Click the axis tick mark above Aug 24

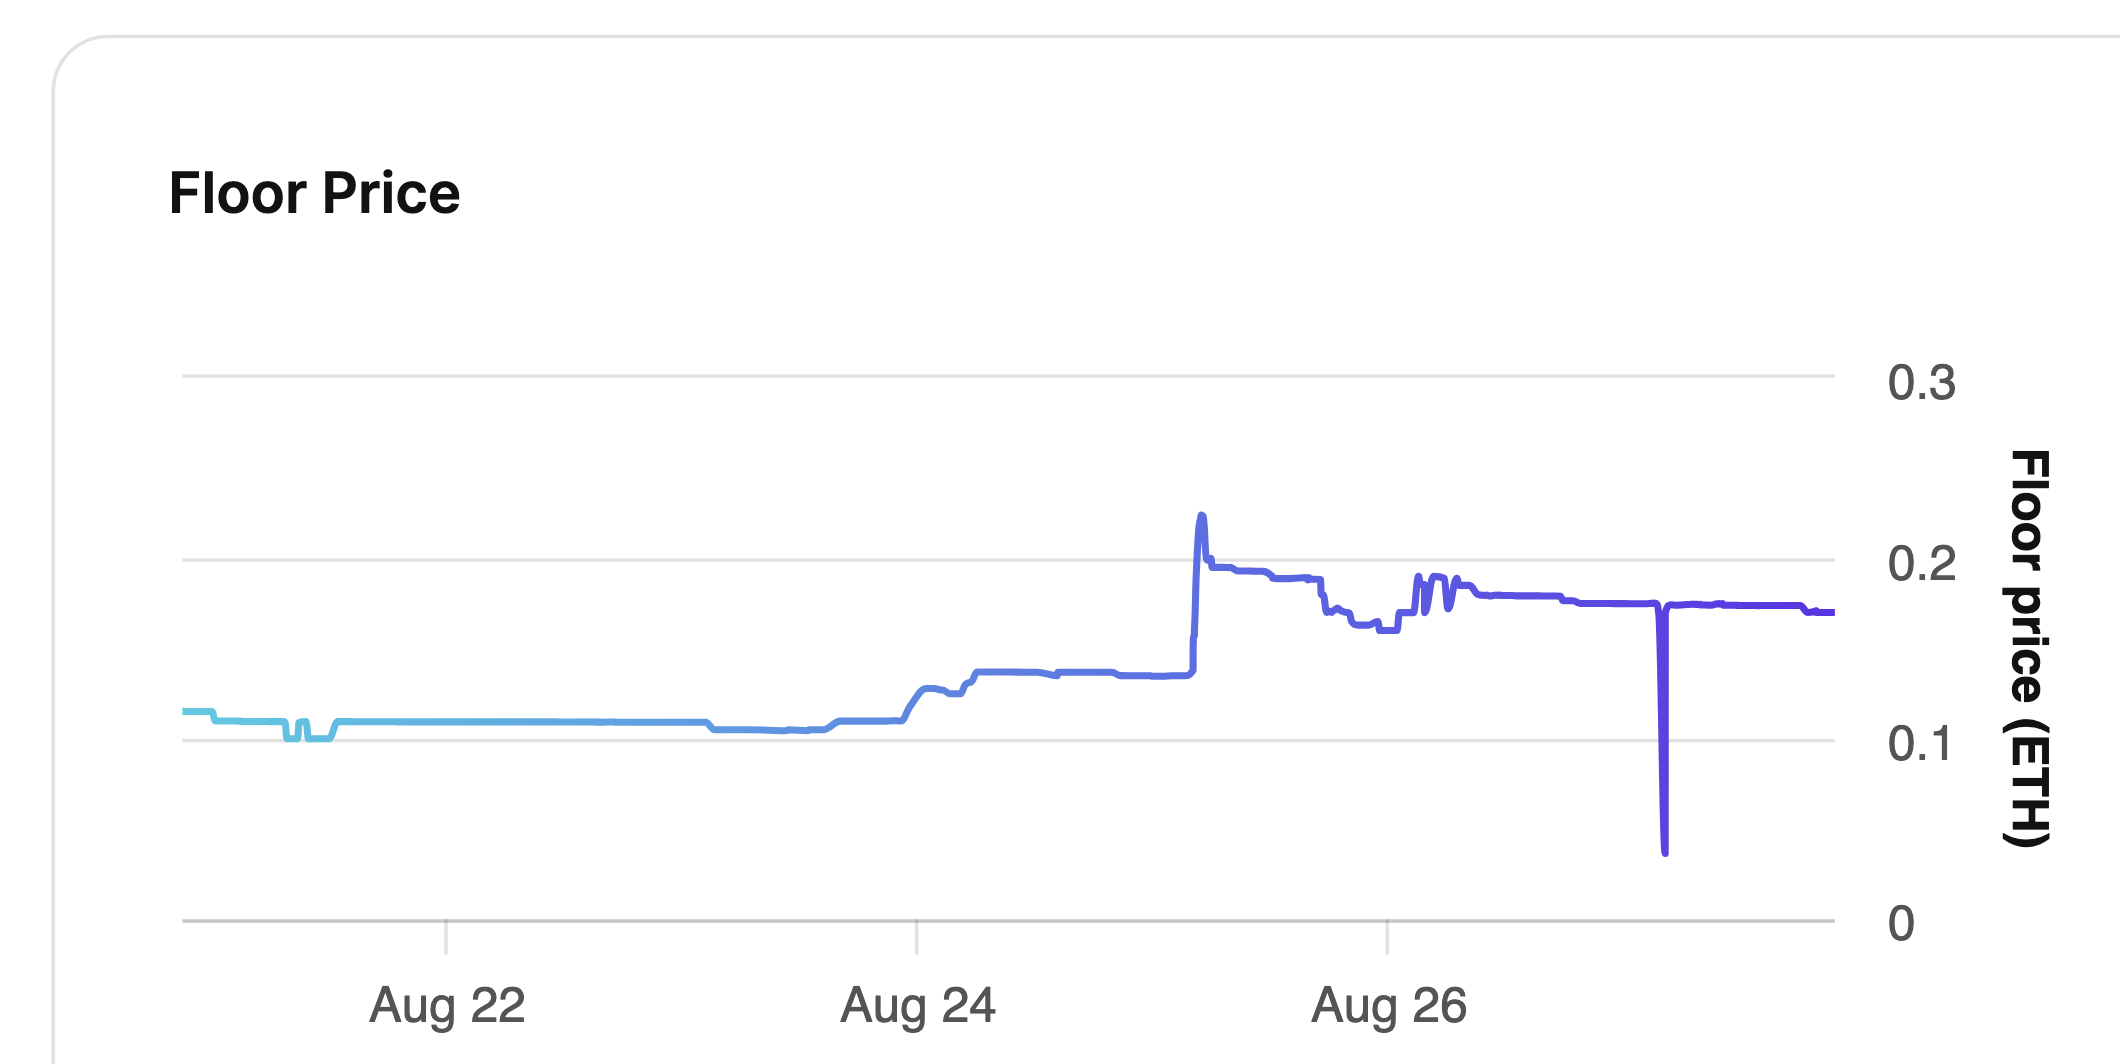917,937
